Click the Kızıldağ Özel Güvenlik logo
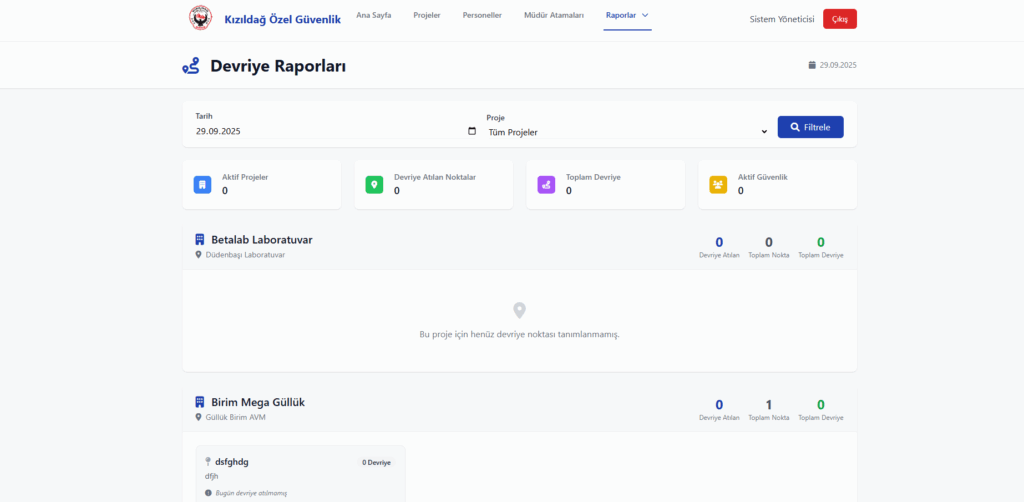The image size is (1024, 502). (200, 18)
